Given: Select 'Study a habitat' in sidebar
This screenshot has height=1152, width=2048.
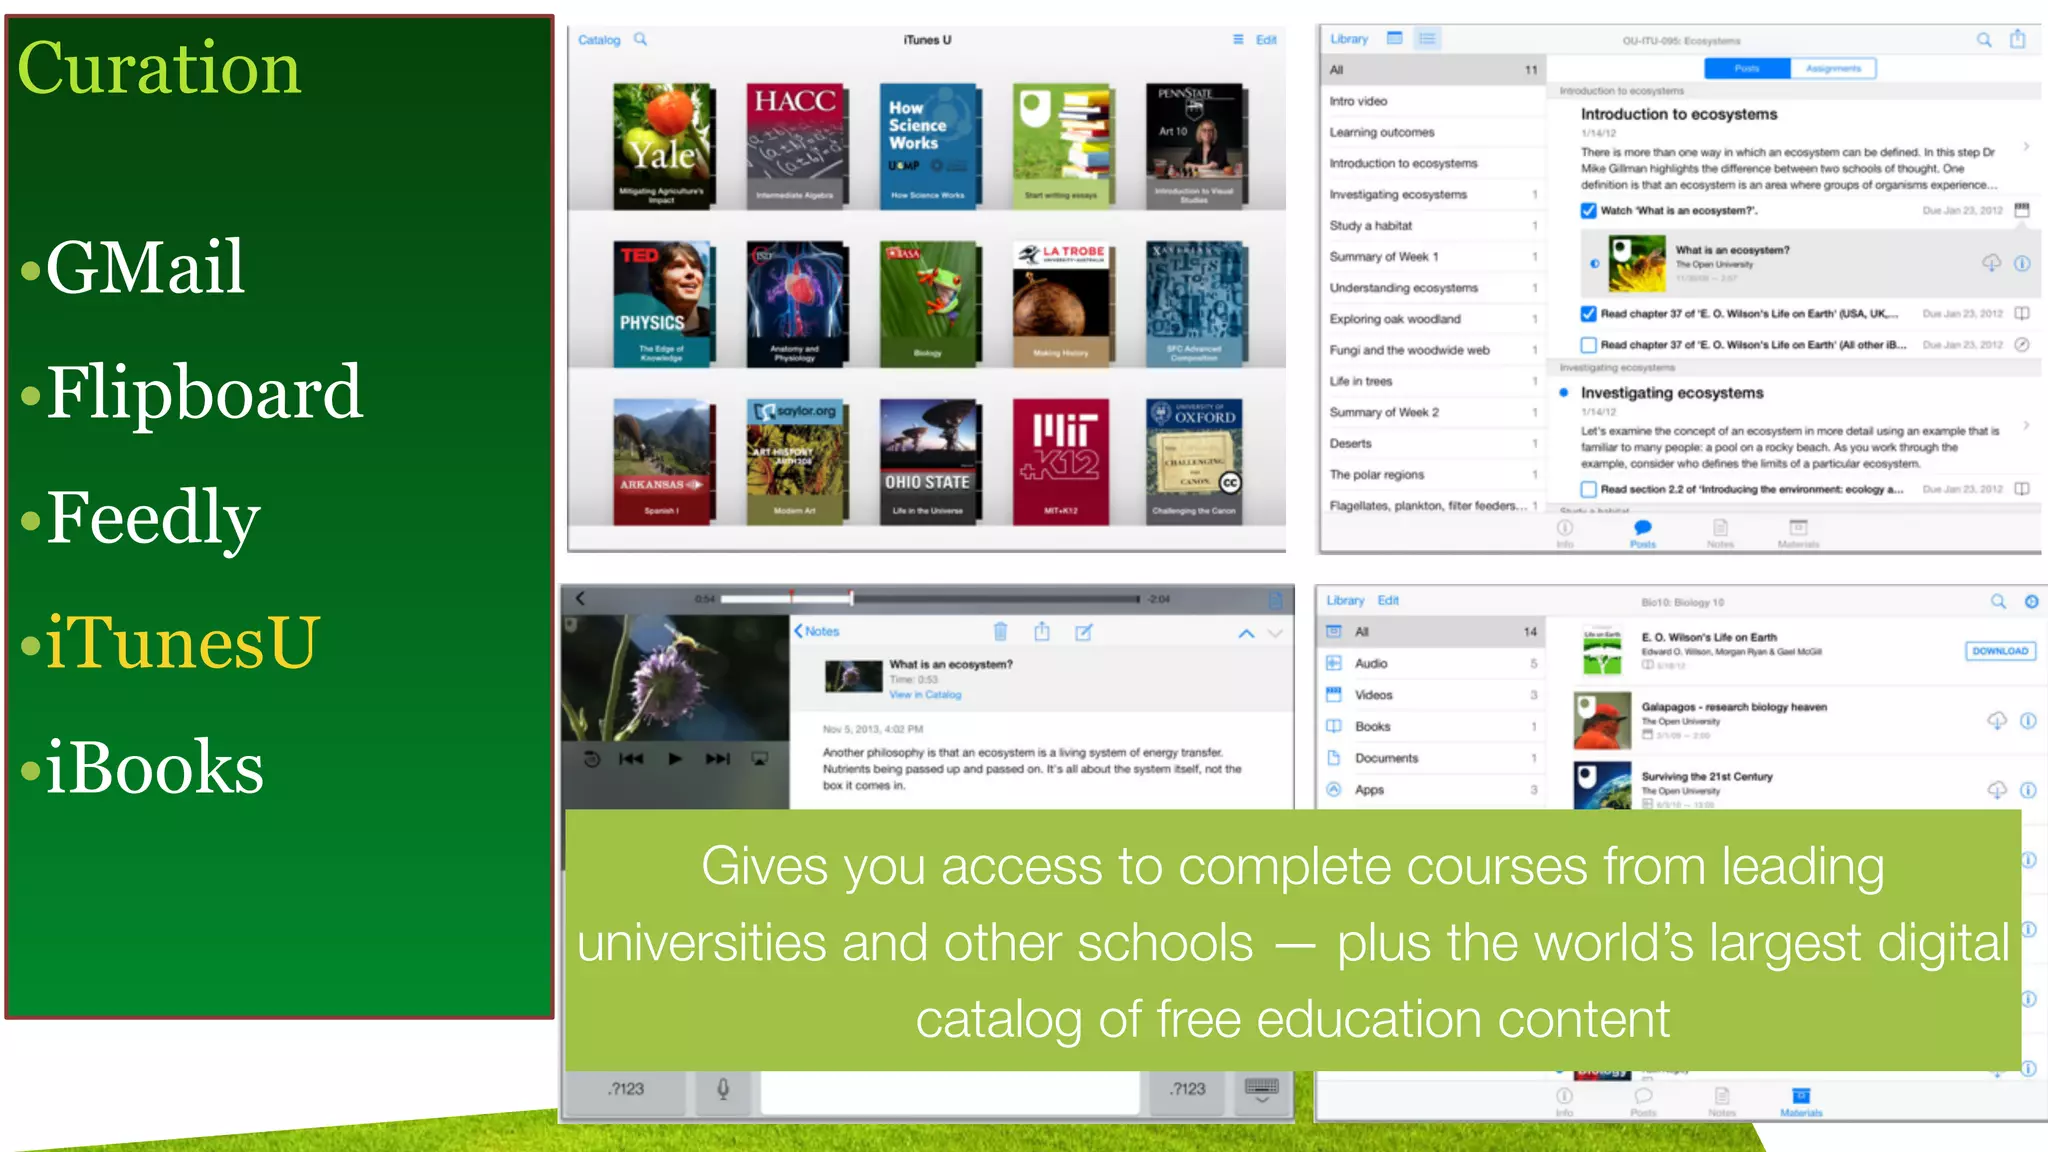Looking at the screenshot, I should (x=1433, y=226).
